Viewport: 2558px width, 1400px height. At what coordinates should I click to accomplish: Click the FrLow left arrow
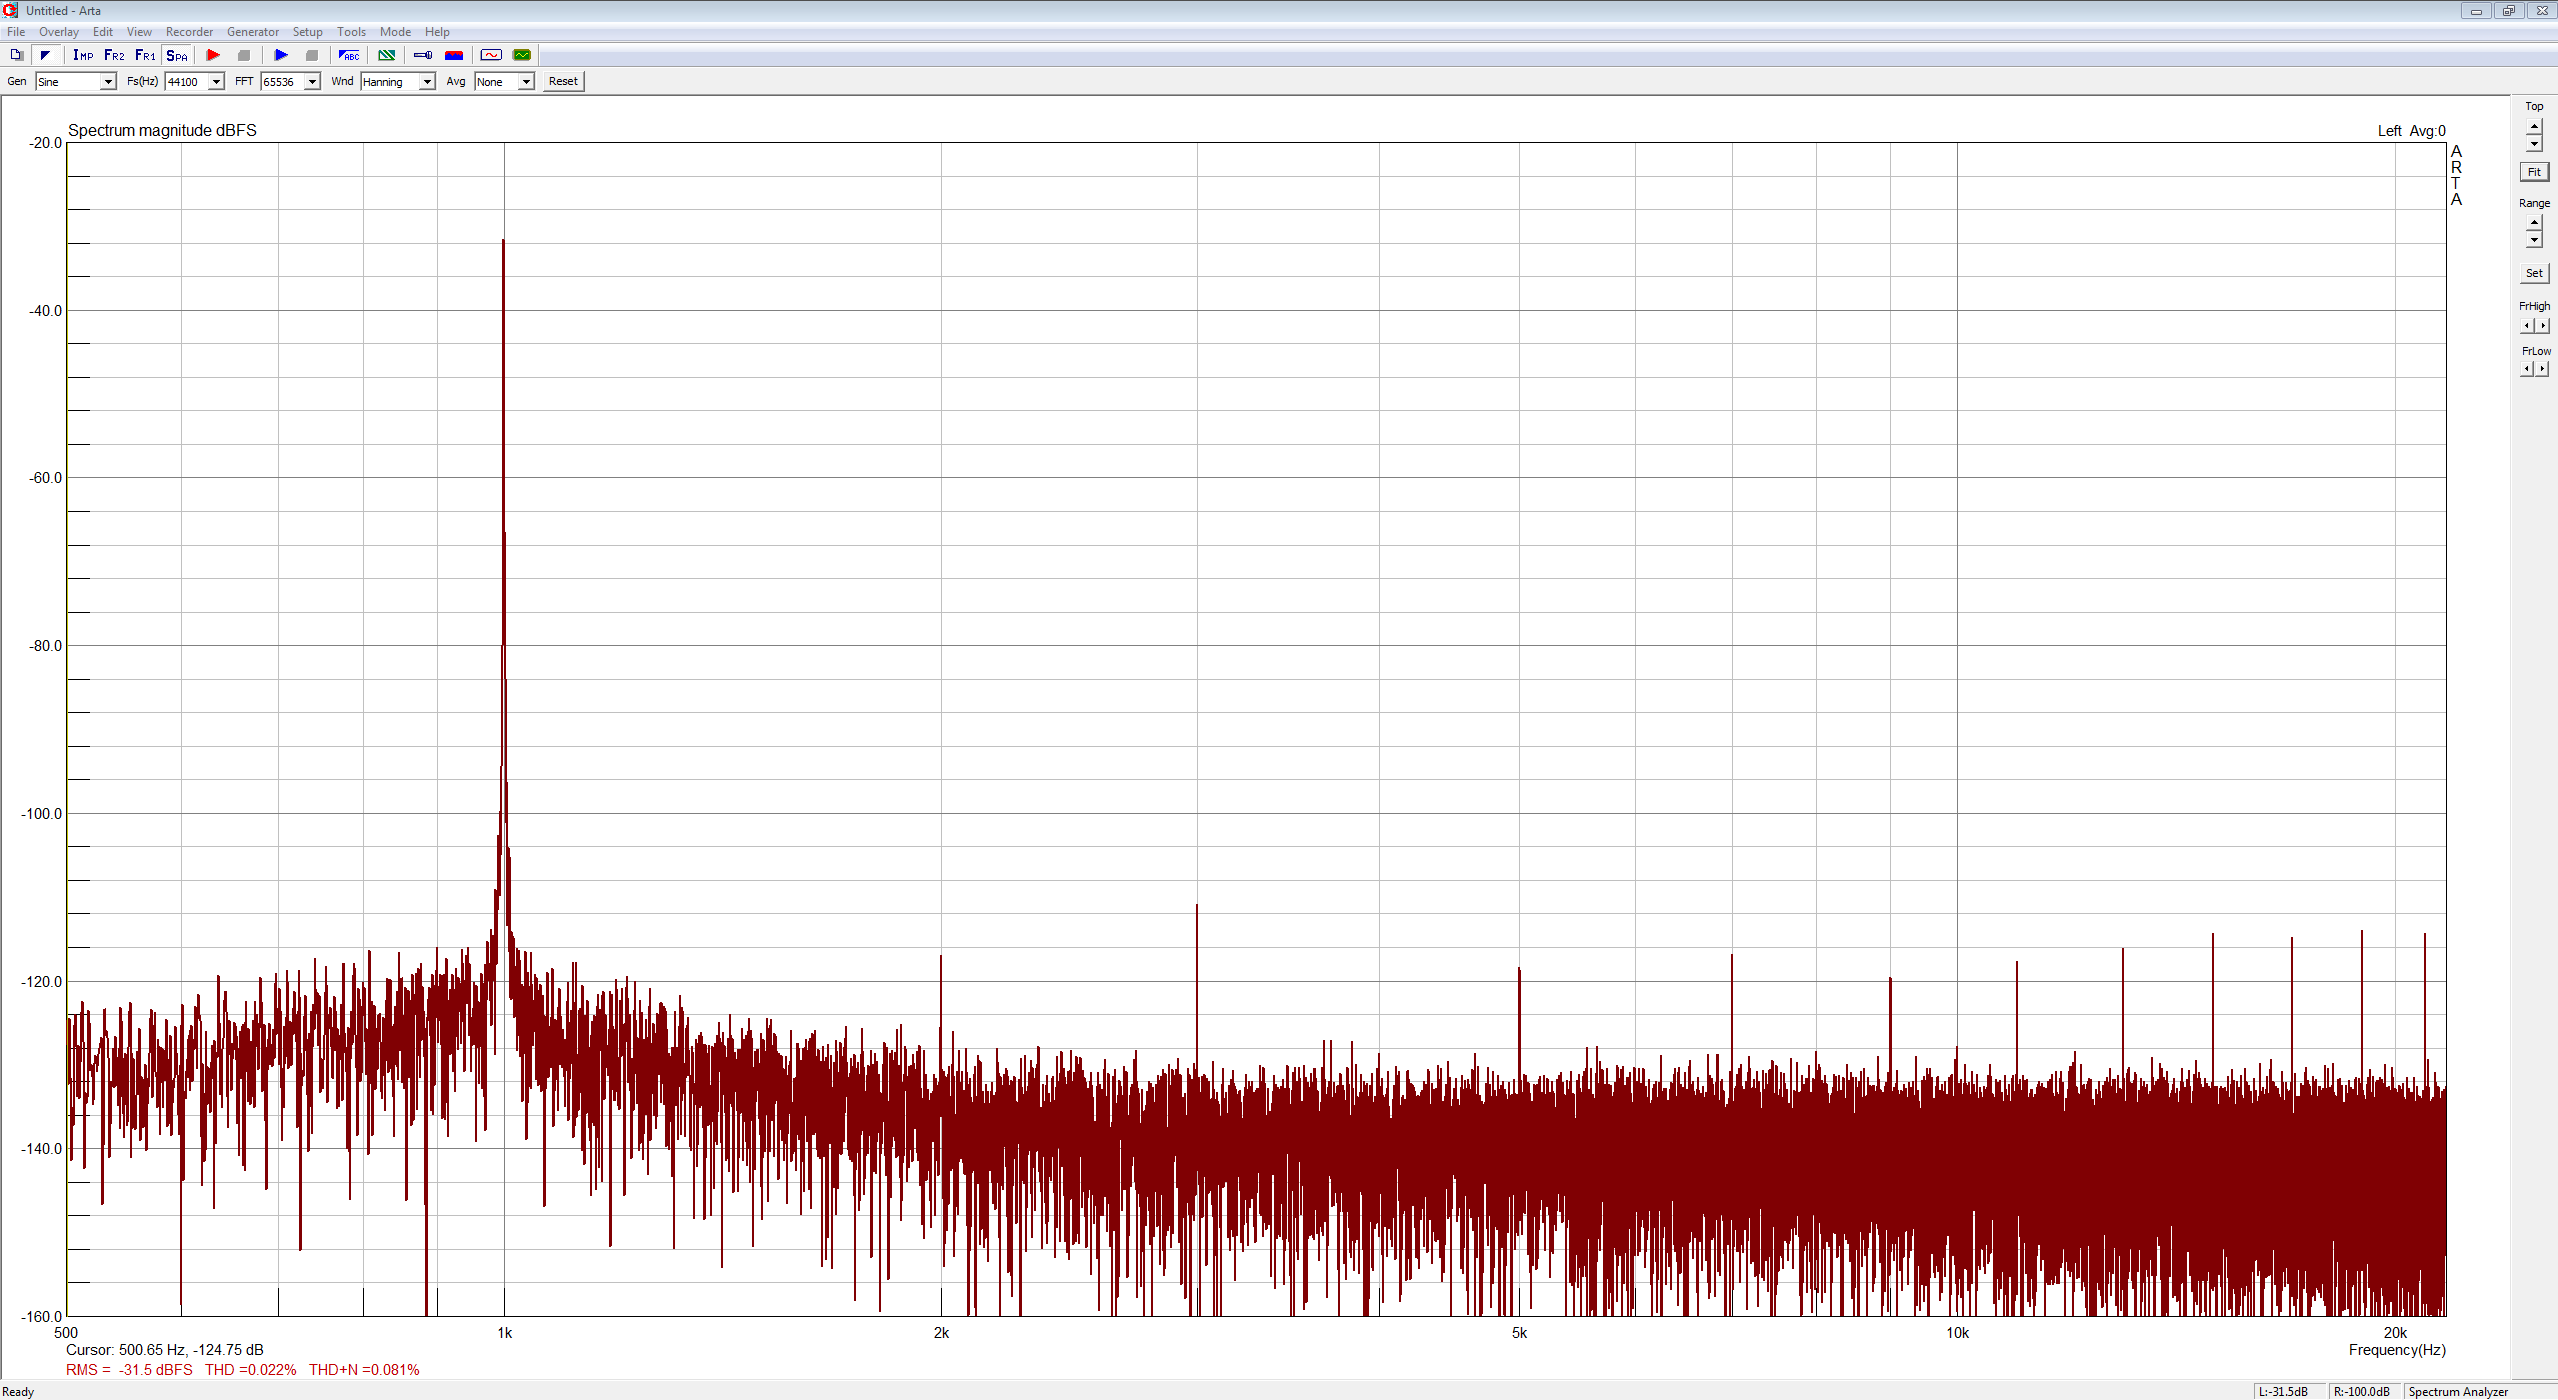[2526, 369]
